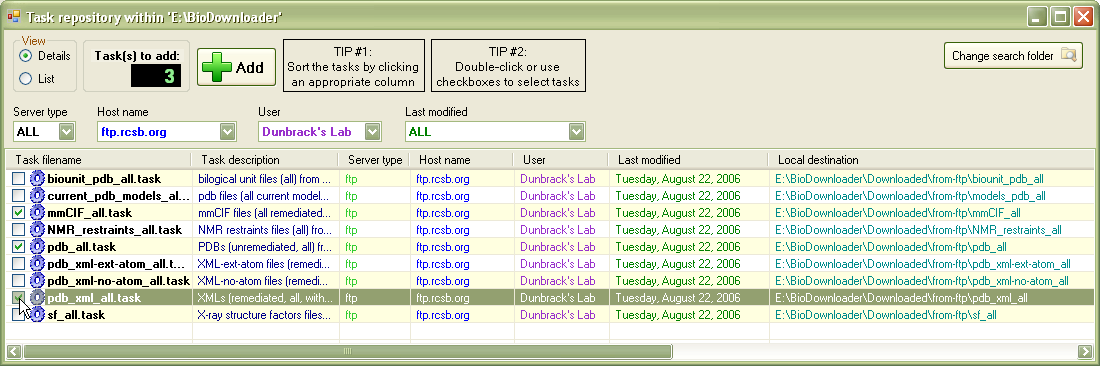This screenshot has width=1100, height=366.
Task: Click the 'NMR restraints files (all)' description
Action: pyautogui.click(x=264, y=229)
